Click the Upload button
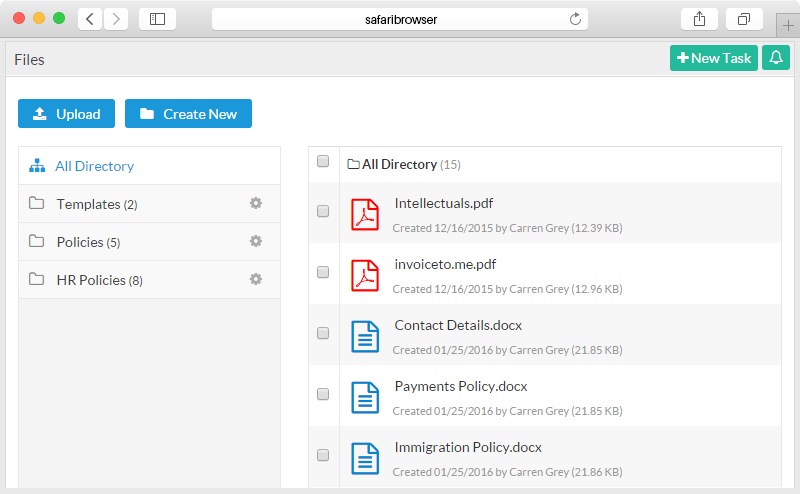The height and width of the screenshot is (494, 800). [x=66, y=113]
